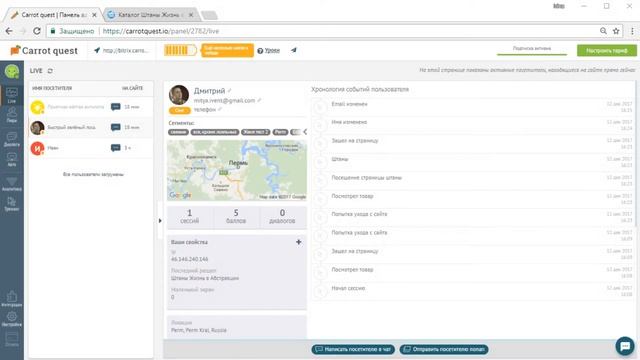The height and width of the screenshot is (360, 640).
Task: Open the Chrome menu dots
Action: coord(632,31)
